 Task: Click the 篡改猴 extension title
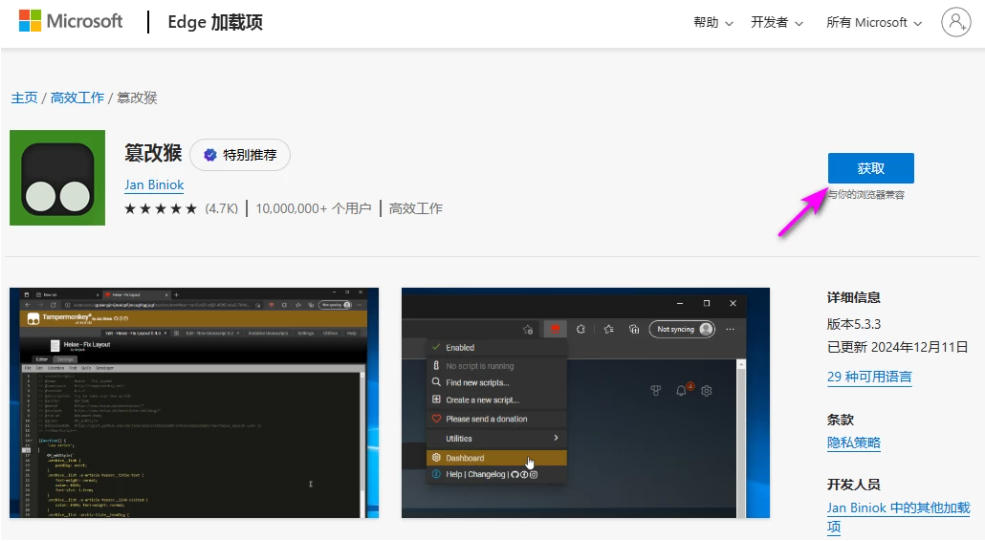coord(153,153)
